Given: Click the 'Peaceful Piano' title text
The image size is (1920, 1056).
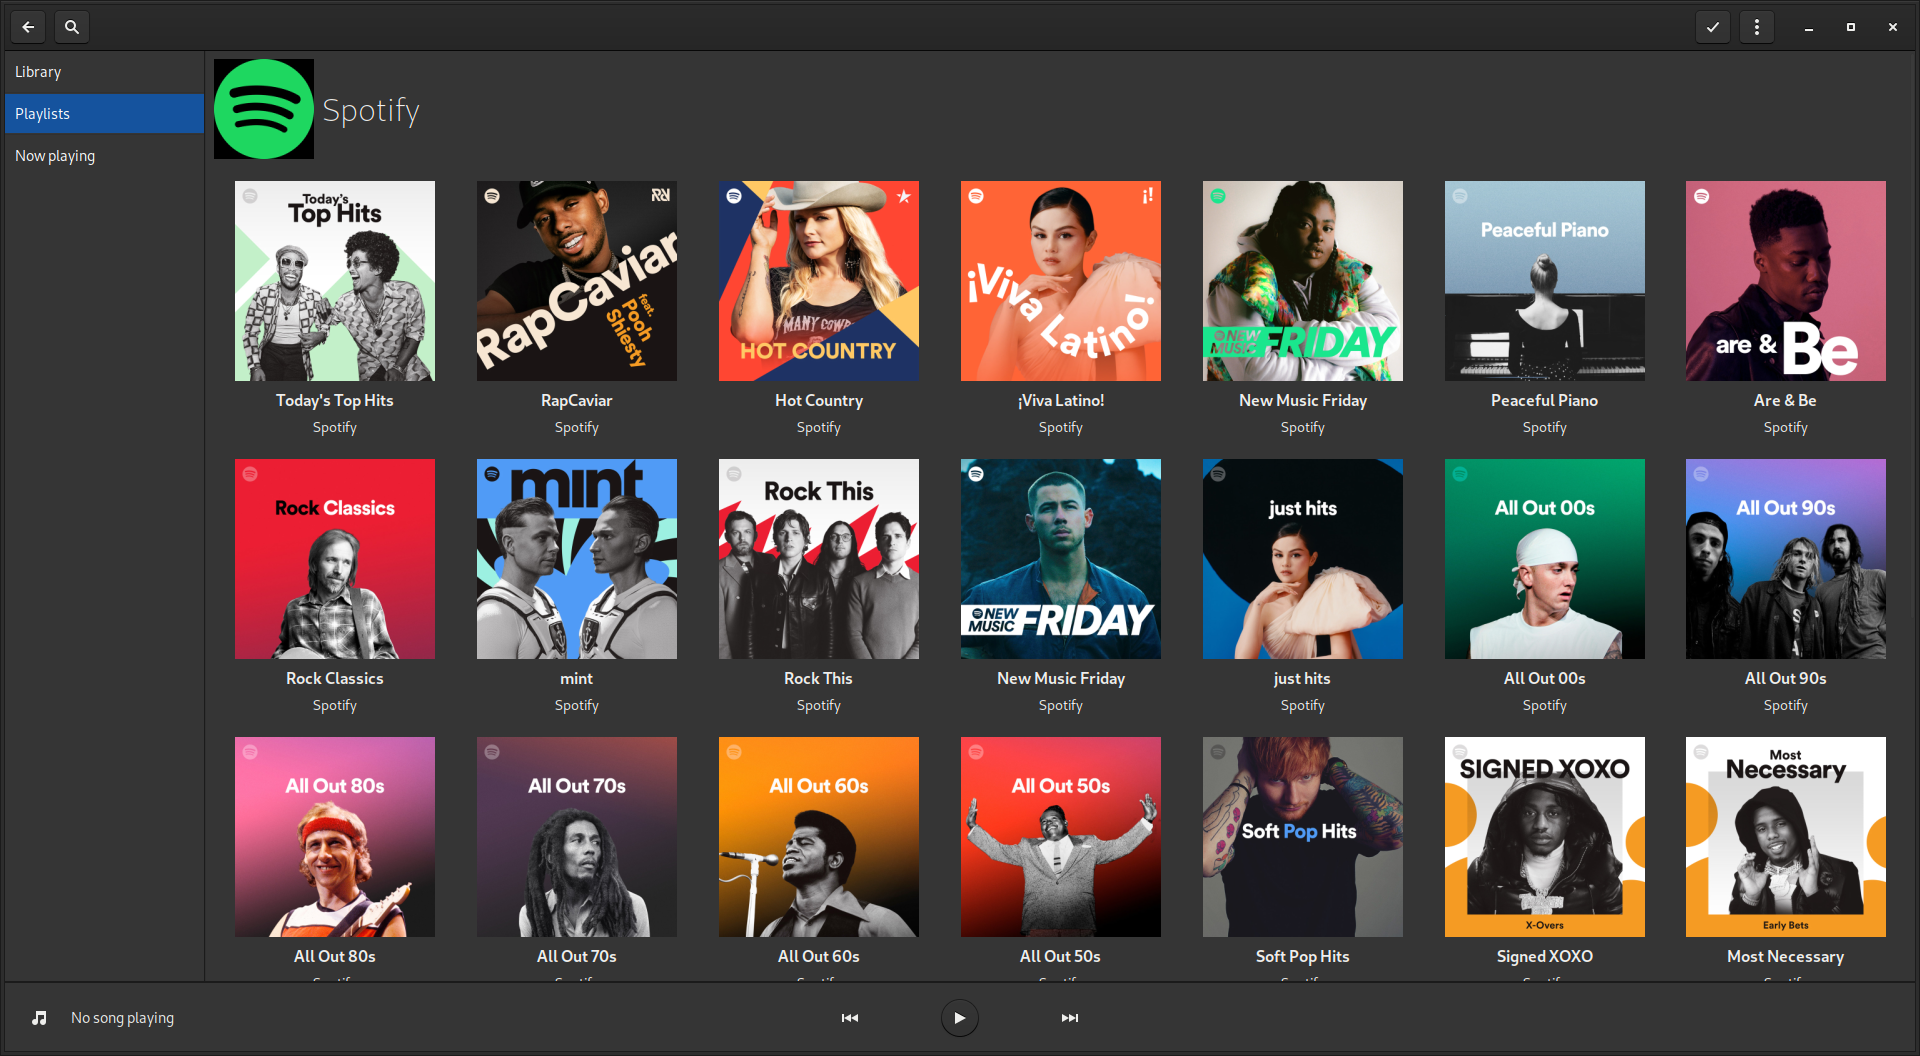Looking at the screenshot, I should click(x=1545, y=400).
